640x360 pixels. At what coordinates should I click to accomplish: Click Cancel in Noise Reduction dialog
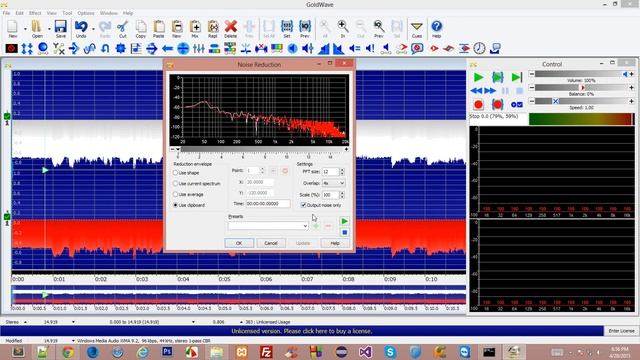[271, 243]
